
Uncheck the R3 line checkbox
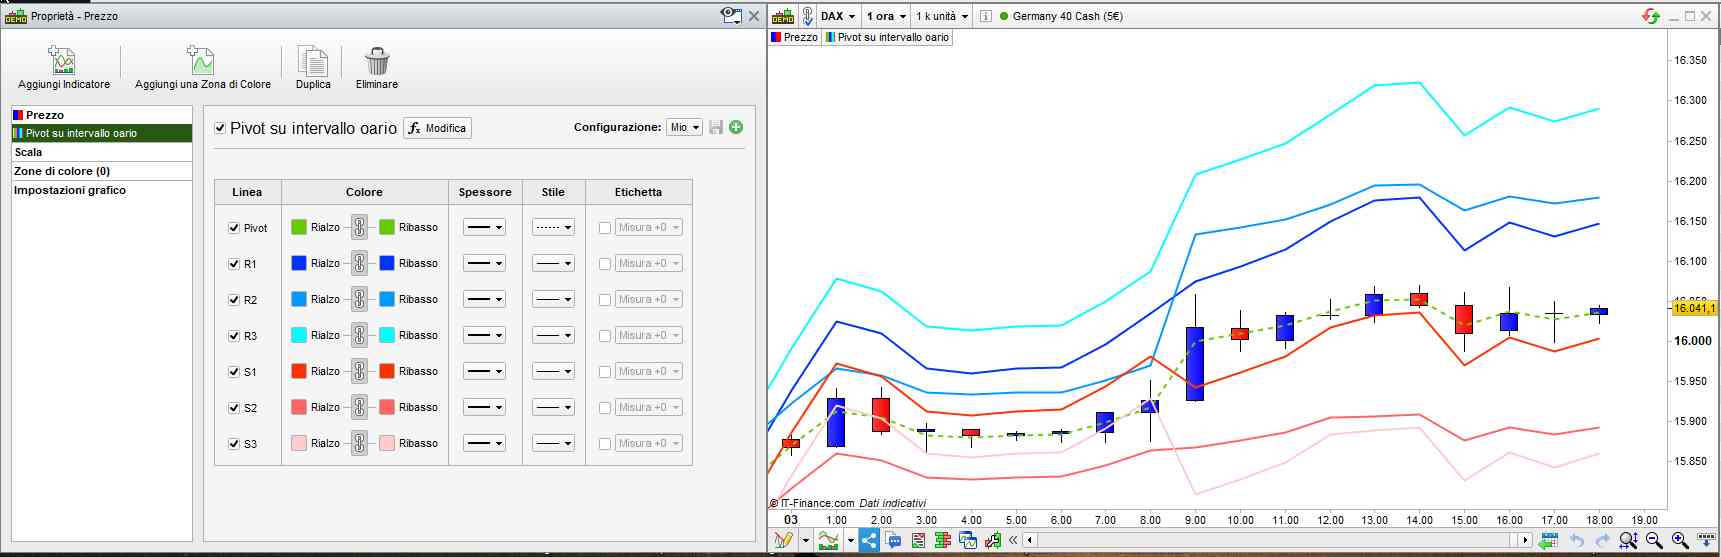(234, 336)
